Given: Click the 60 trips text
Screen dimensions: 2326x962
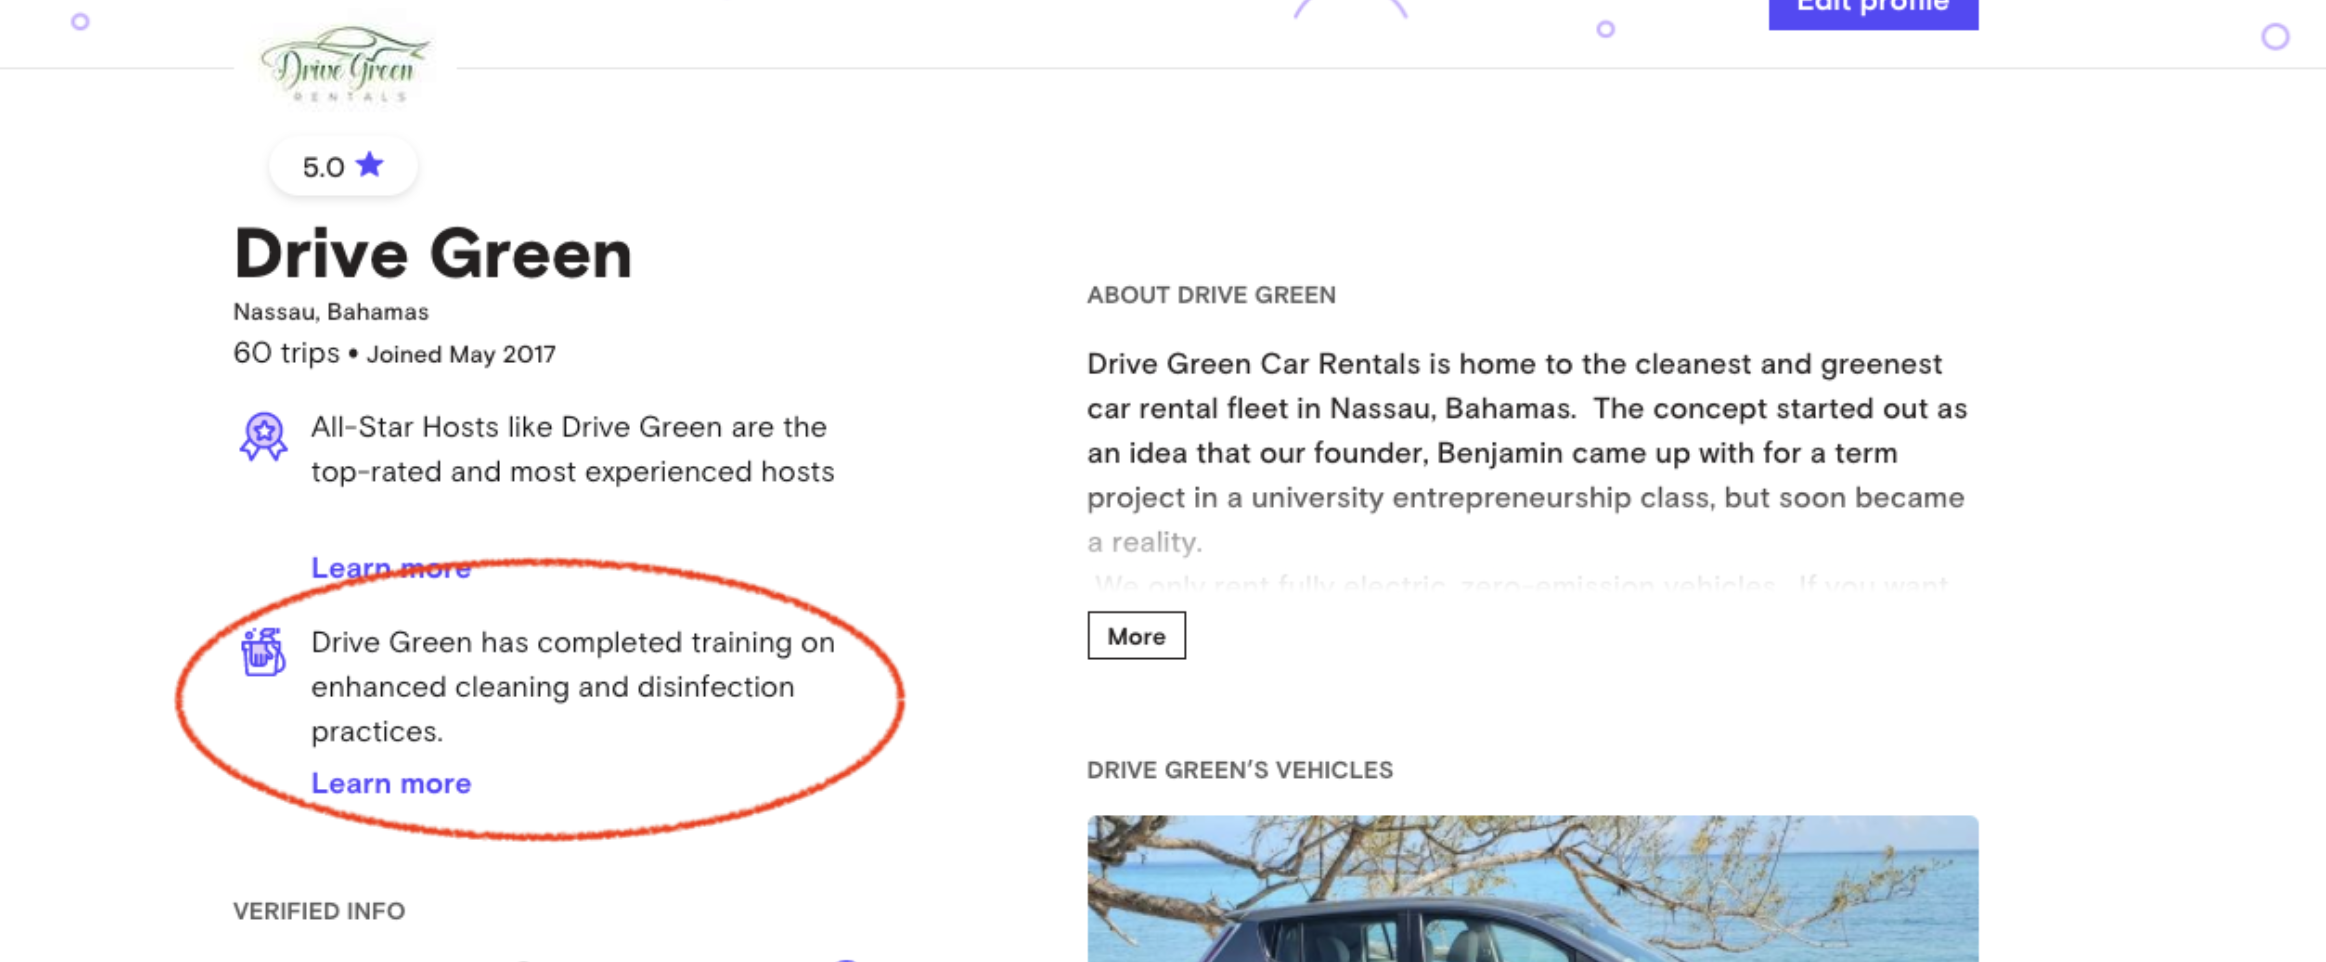Looking at the screenshot, I should (x=286, y=353).
